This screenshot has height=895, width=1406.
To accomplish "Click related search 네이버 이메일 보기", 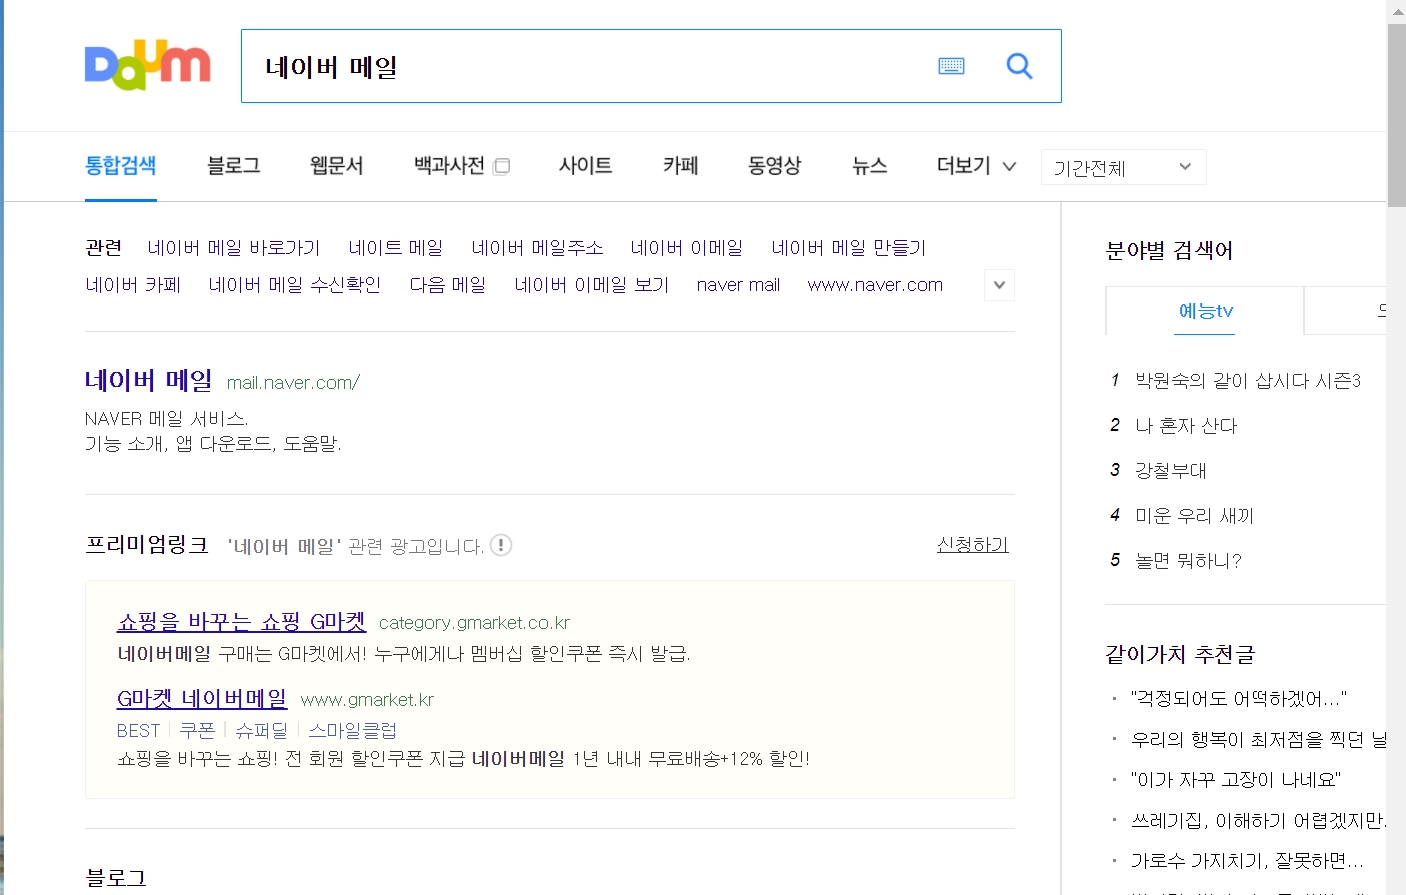I will [592, 285].
